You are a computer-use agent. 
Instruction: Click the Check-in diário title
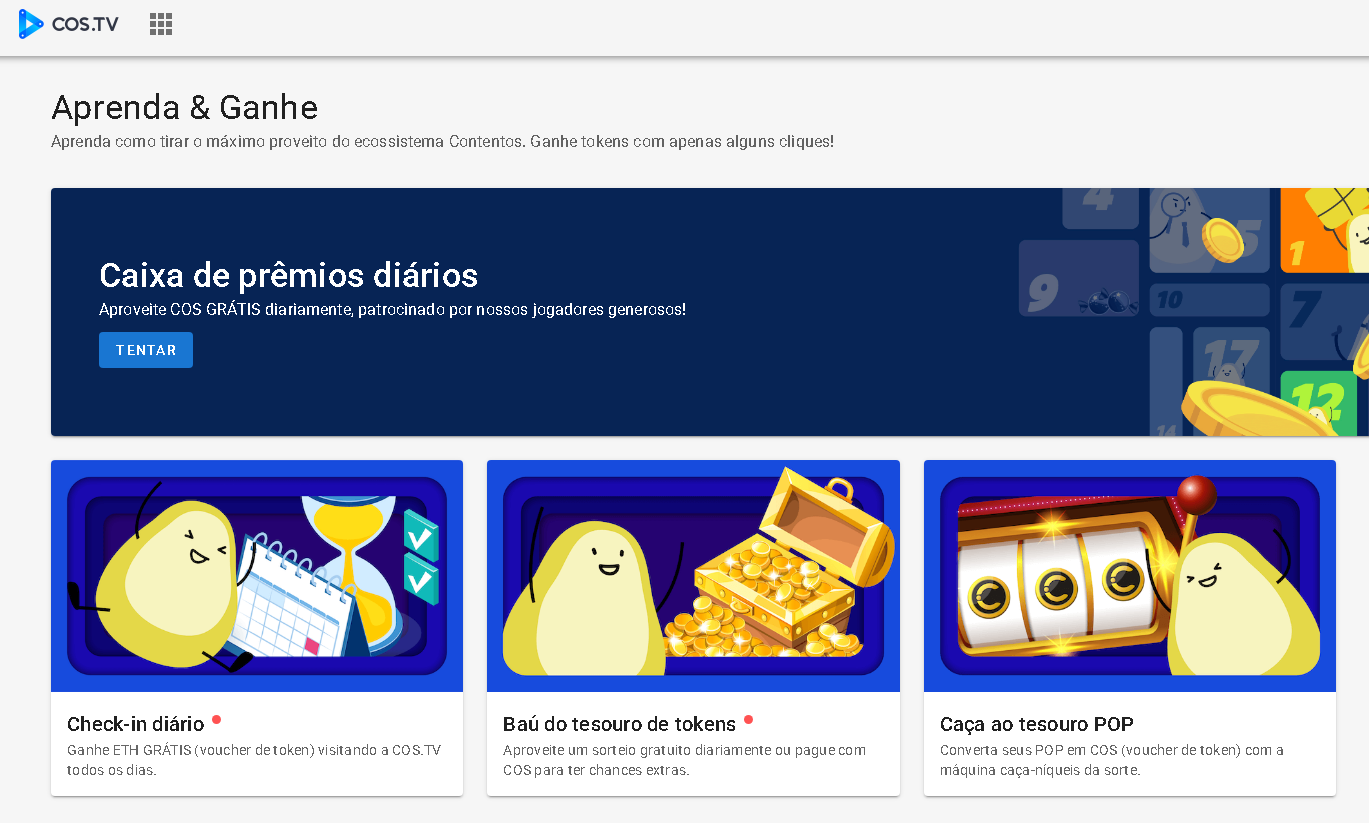[x=136, y=724]
